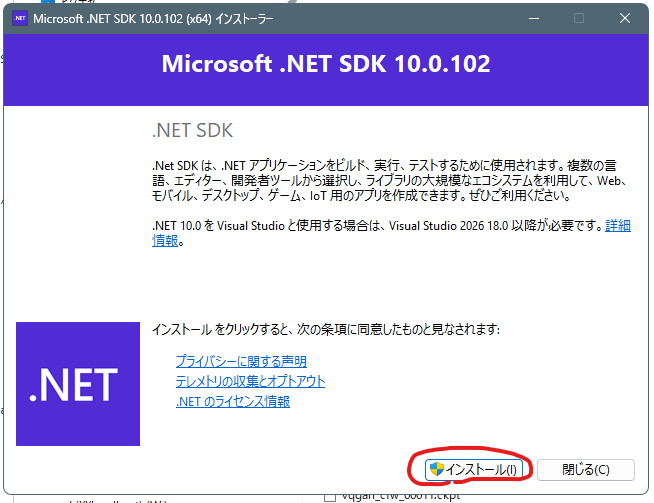Minimize the installer window
Image resolution: width=654 pixels, height=503 pixels.
(532, 19)
